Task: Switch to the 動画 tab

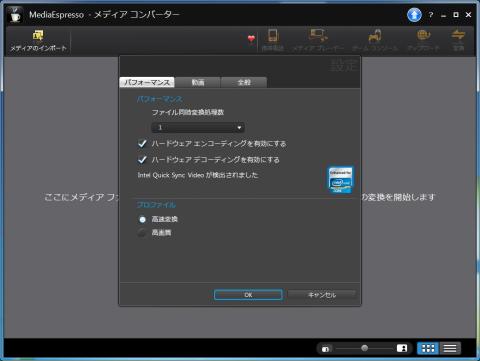Action: [198, 82]
